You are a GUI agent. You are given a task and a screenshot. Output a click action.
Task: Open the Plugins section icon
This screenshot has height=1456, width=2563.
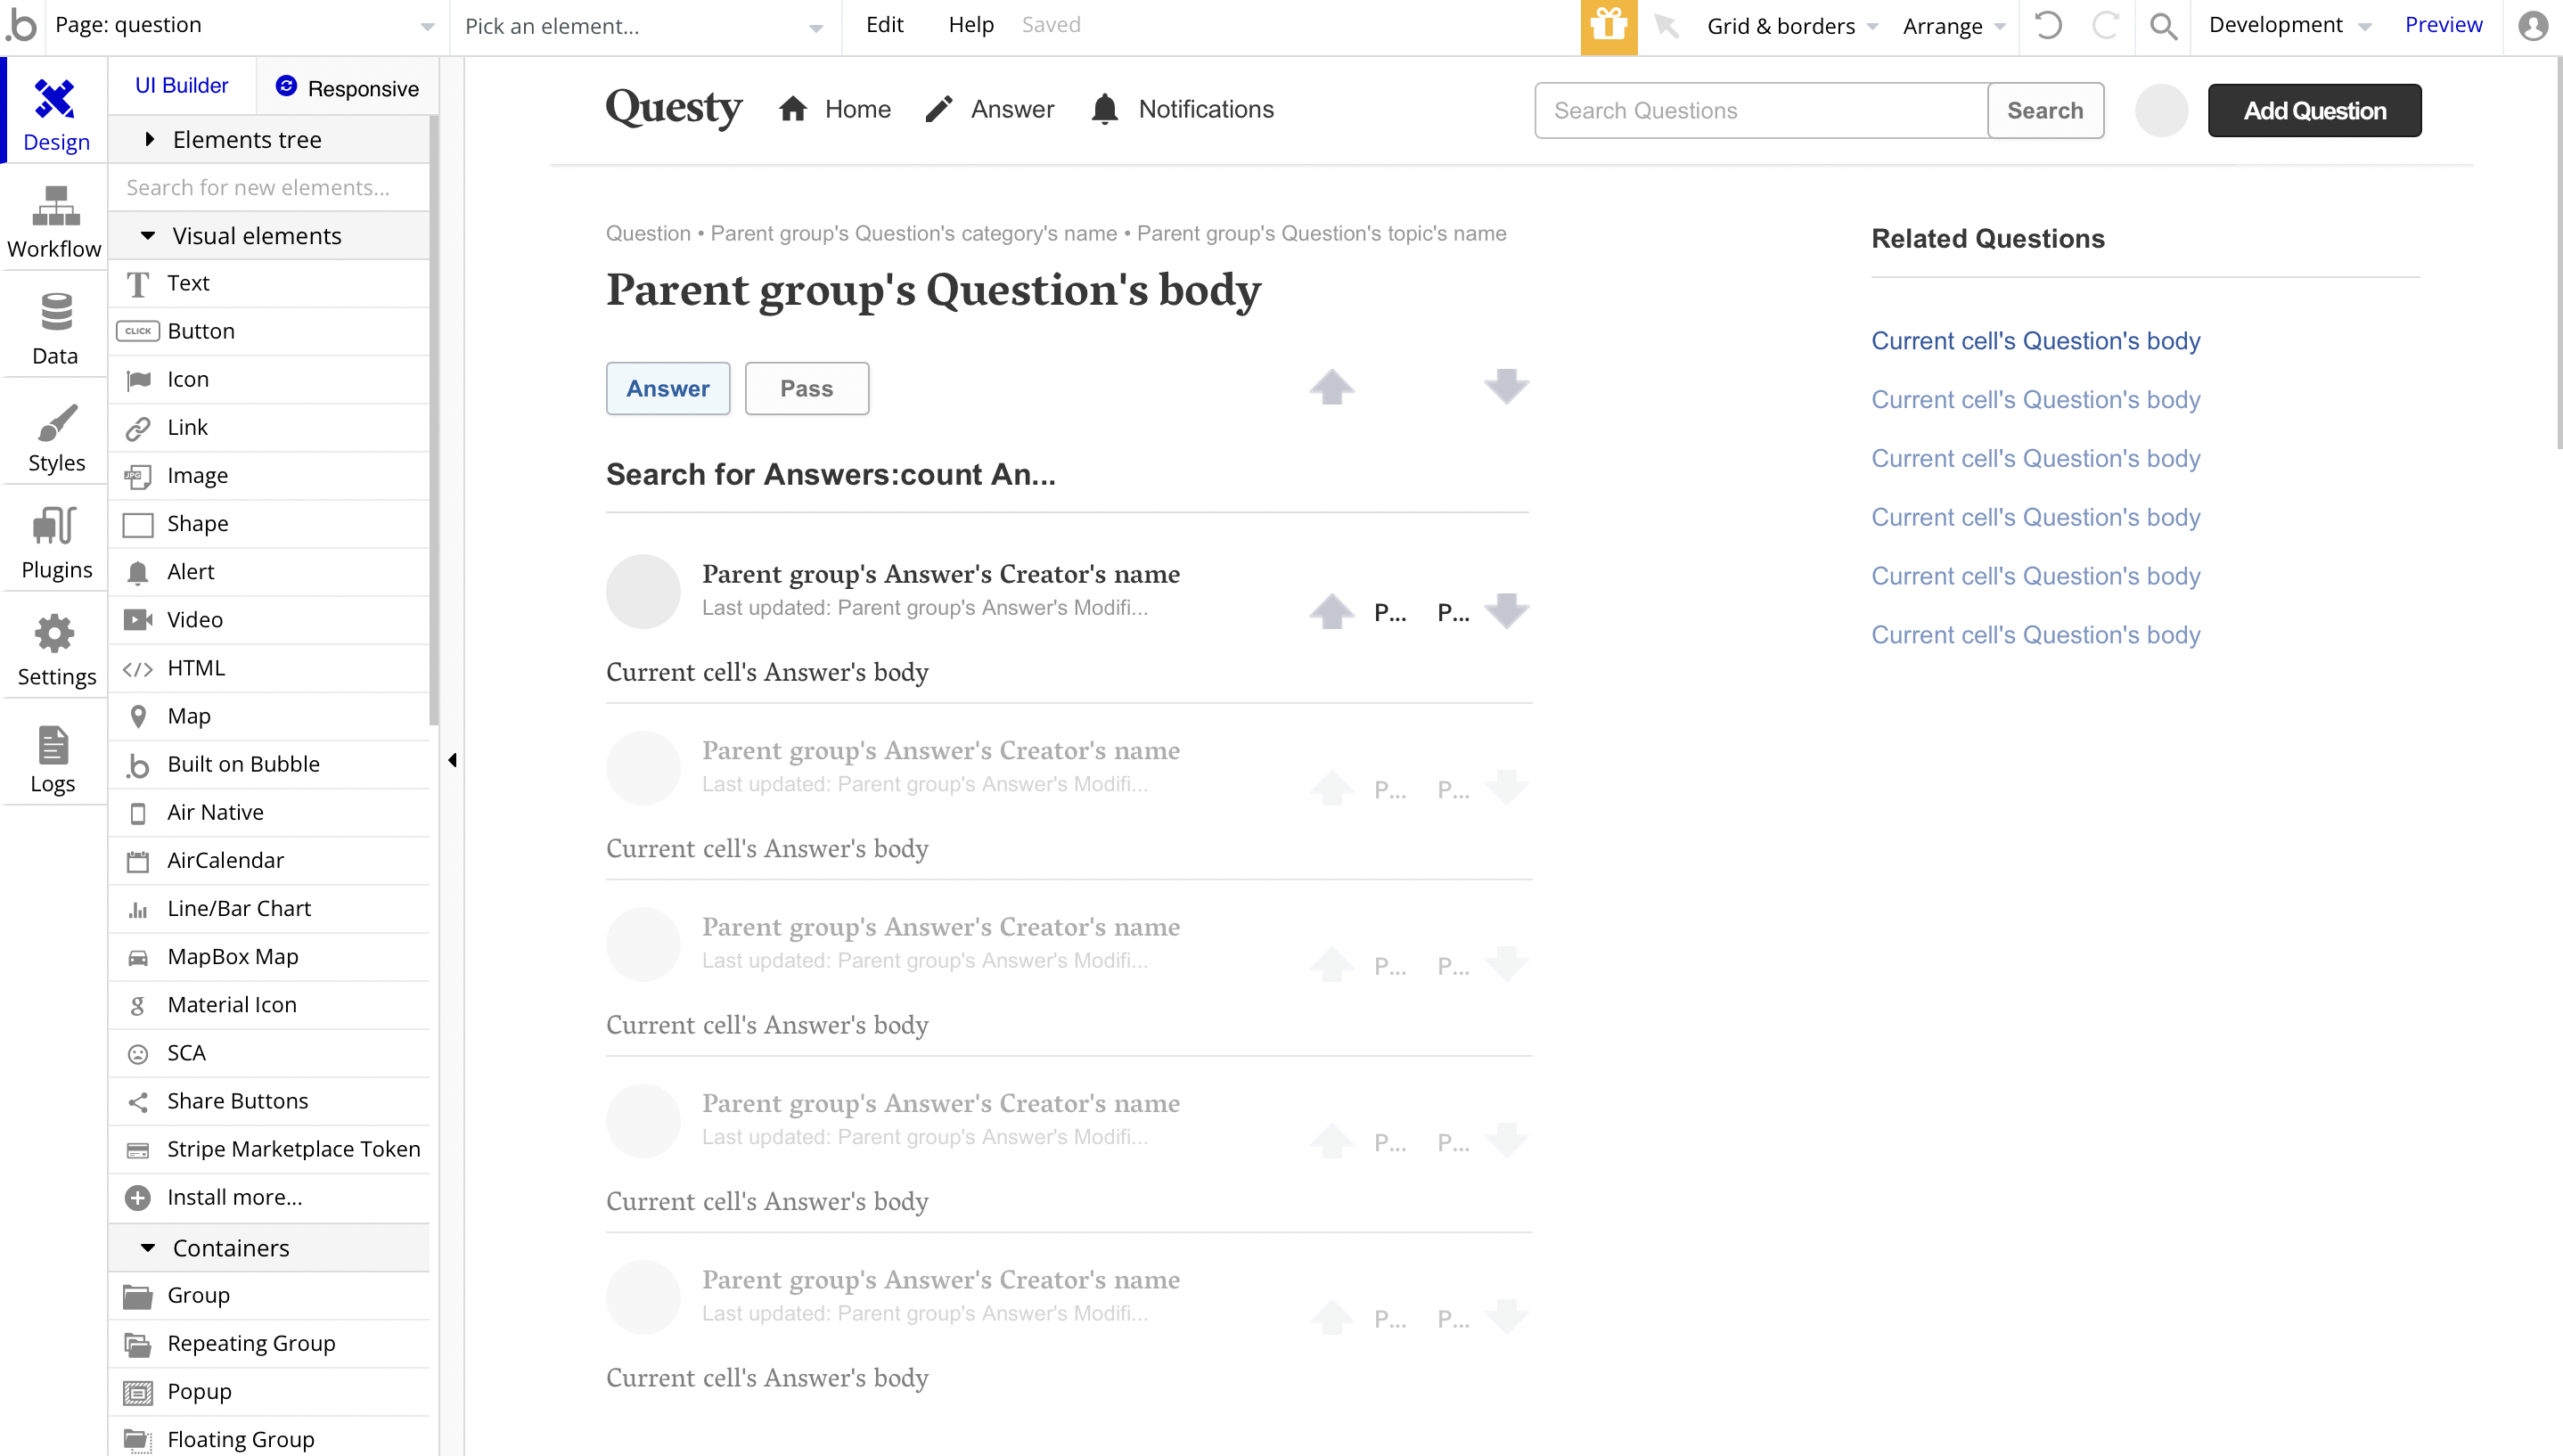tap(56, 543)
